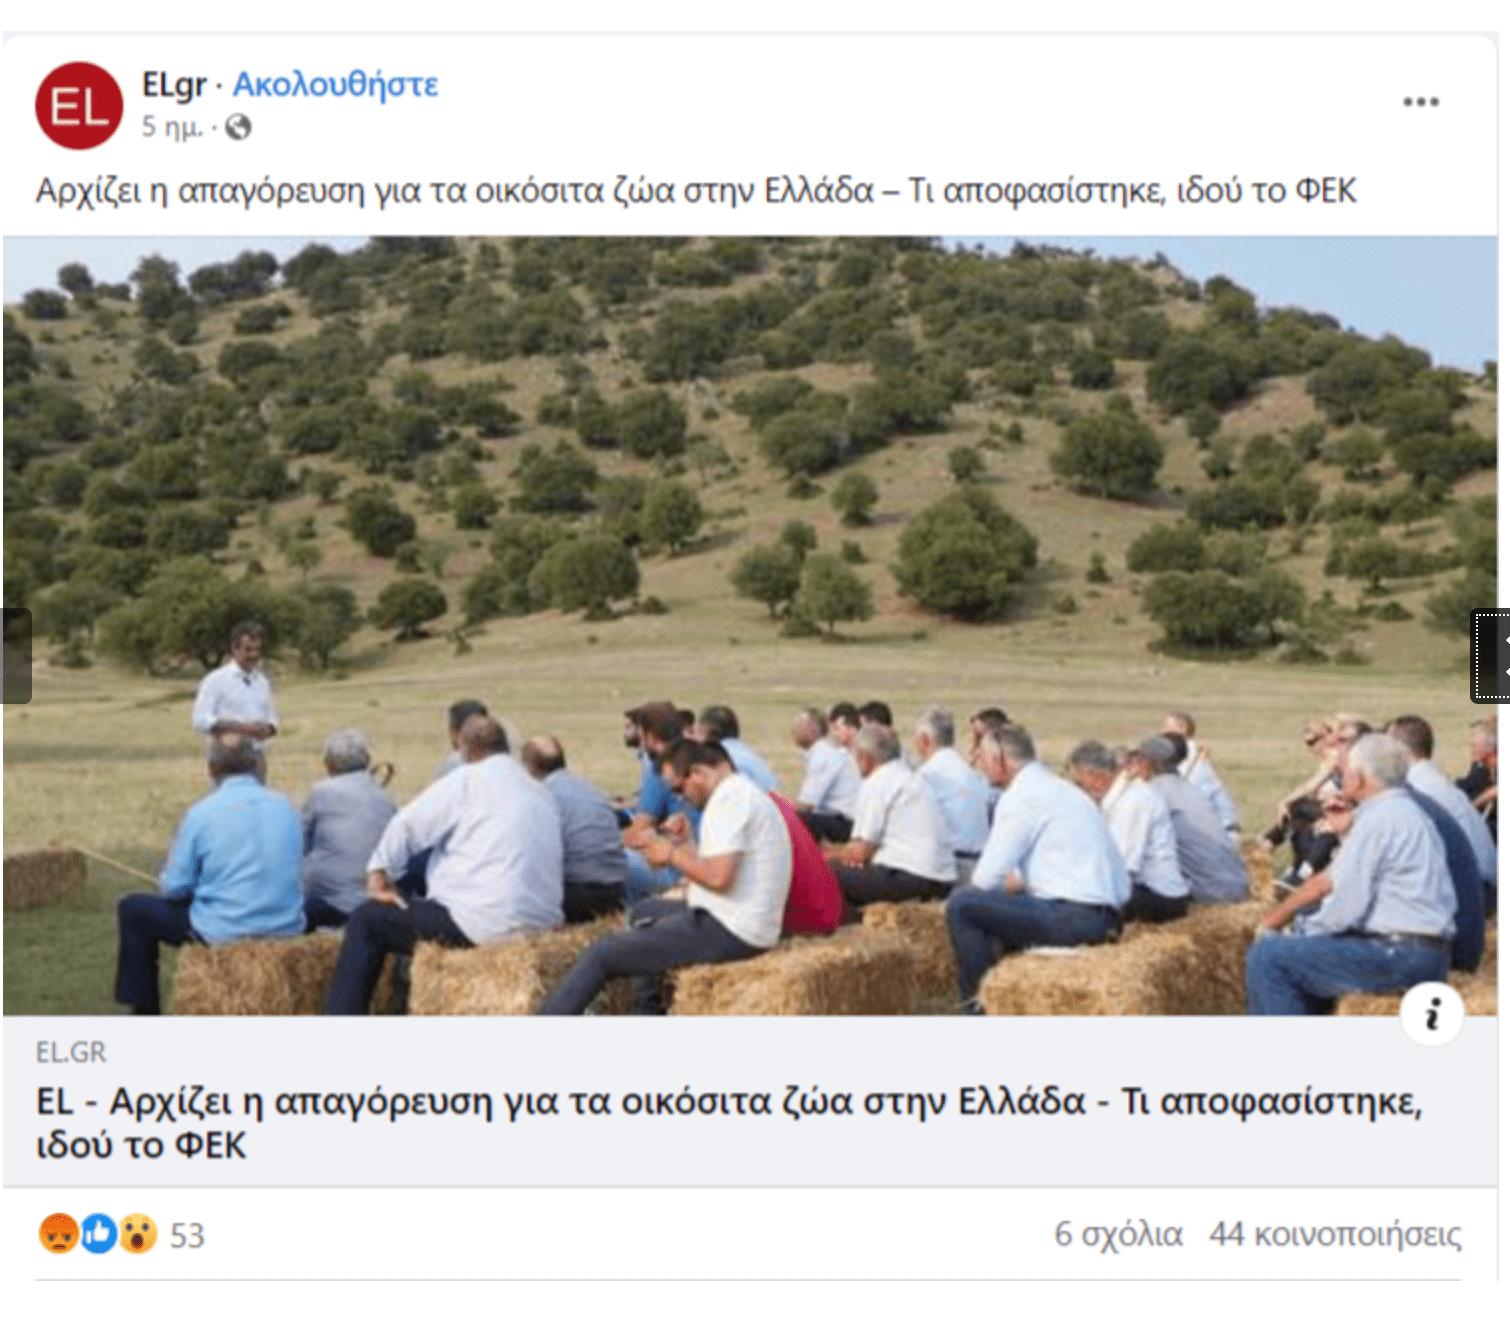This screenshot has width=1510, height=1338.
Task: Click the wow reaction emoji
Action: tap(138, 1234)
